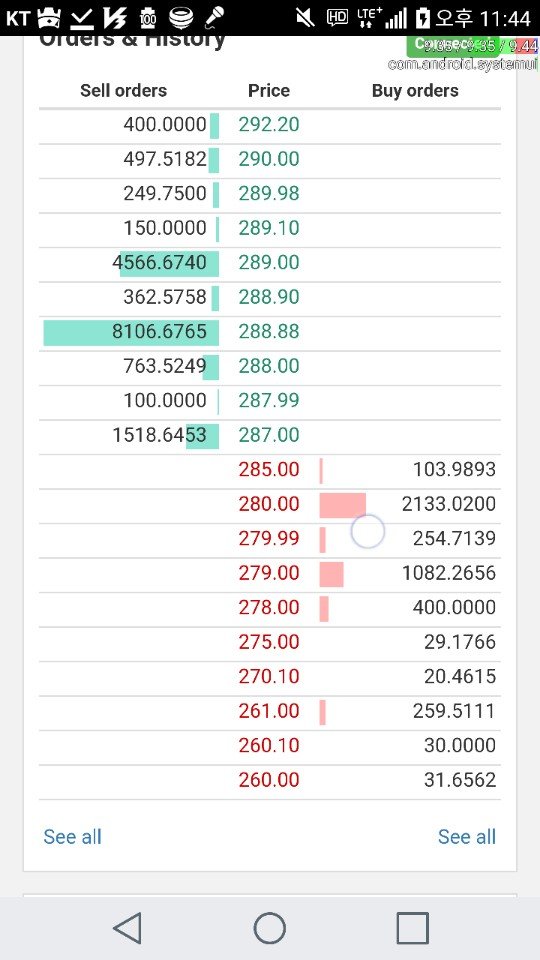Viewport: 540px width, 960px height.
Task: Tap the Android back navigation triangle
Action: tap(128, 928)
